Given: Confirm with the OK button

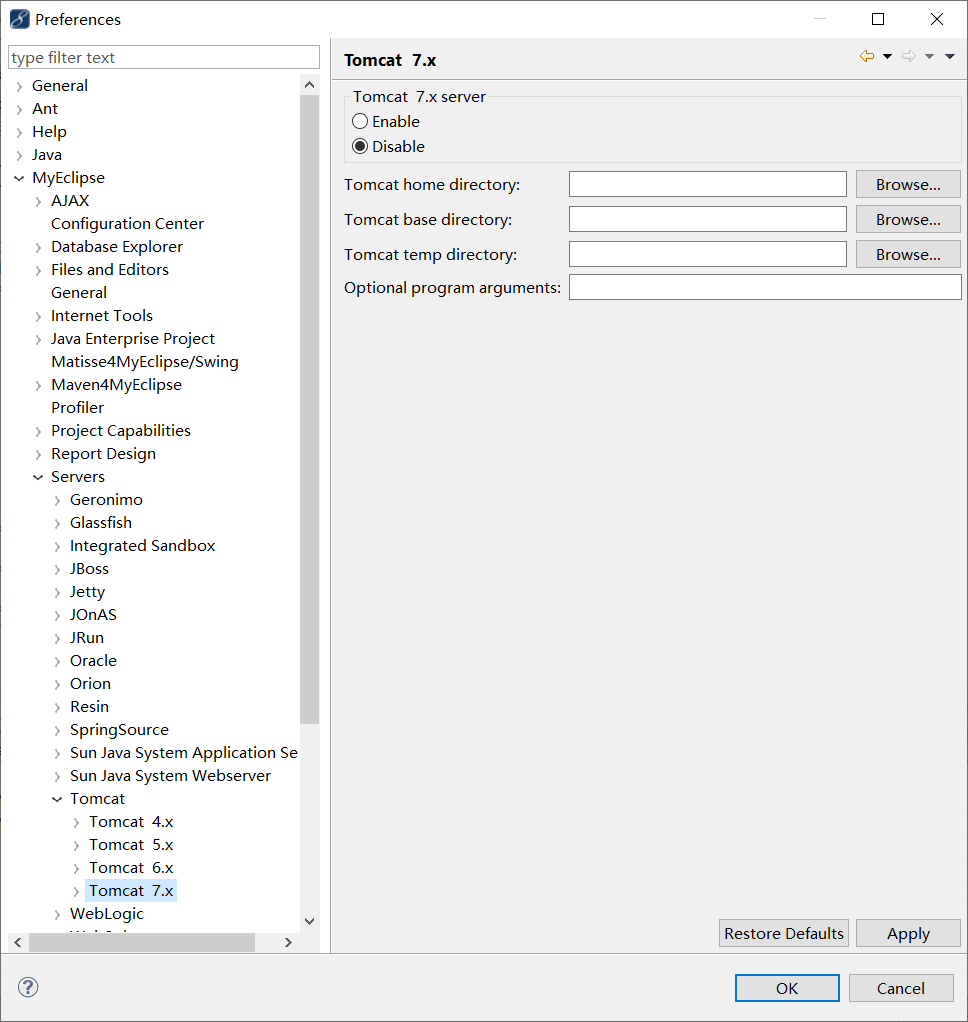Looking at the screenshot, I should pos(787,988).
